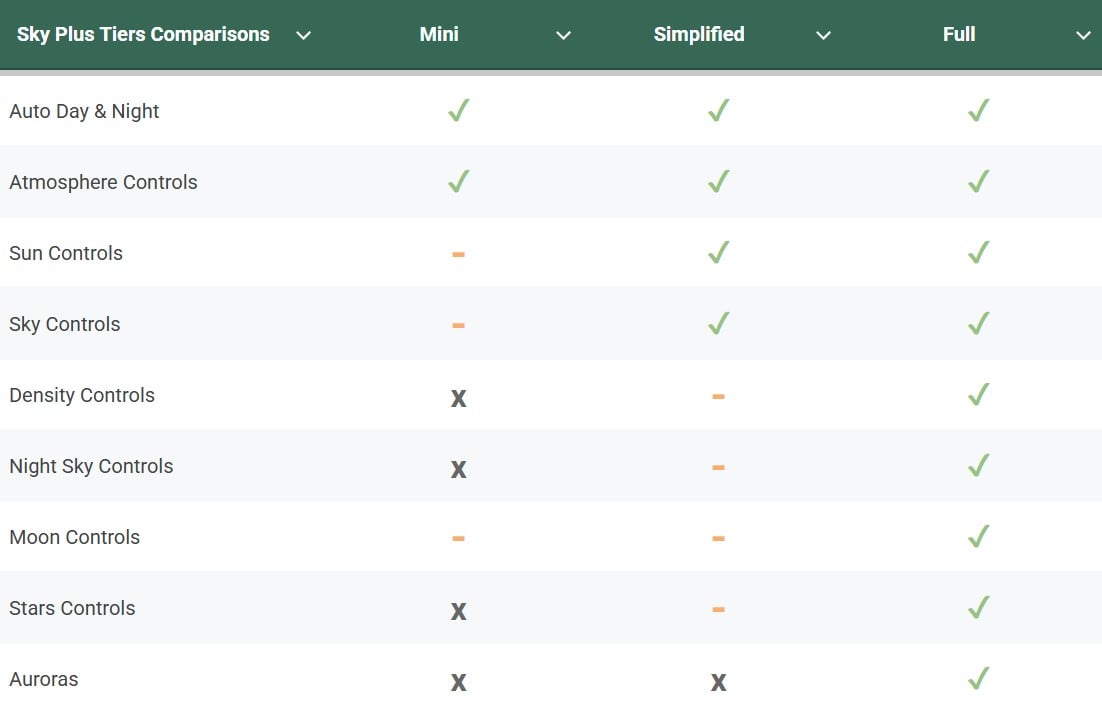1102x712 pixels.
Task: Open the Sky Plus Tiers Comparisons column dropdown
Action: 304,35
